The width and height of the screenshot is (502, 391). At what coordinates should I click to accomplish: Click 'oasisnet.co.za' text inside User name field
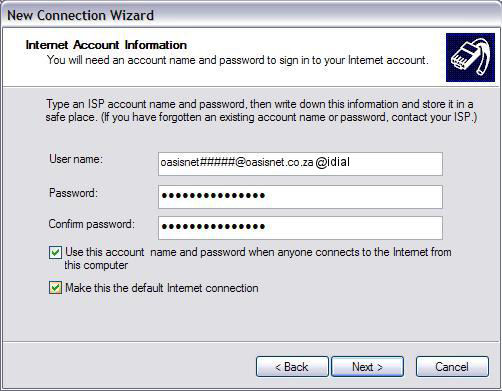coord(279,162)
